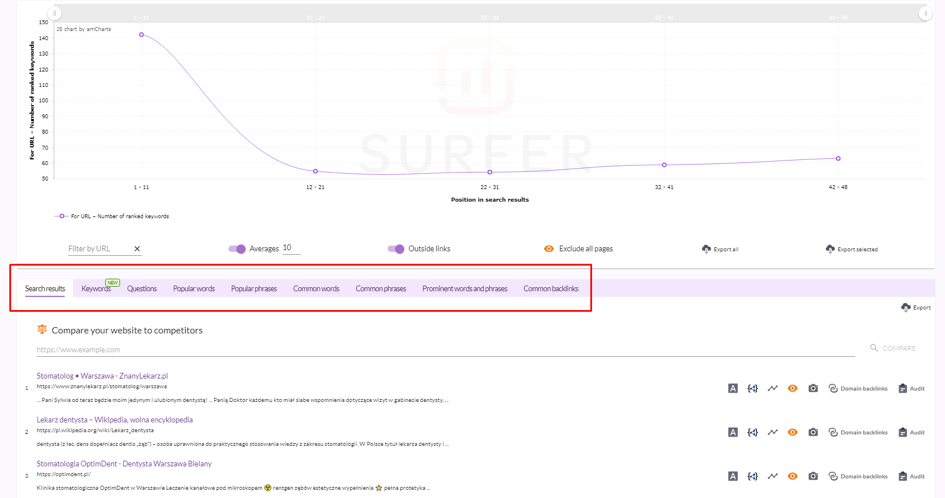Open Stomatolog Warszawa ZnanyLekarz.pl link

pyautogui.click(x=102, y=376)
